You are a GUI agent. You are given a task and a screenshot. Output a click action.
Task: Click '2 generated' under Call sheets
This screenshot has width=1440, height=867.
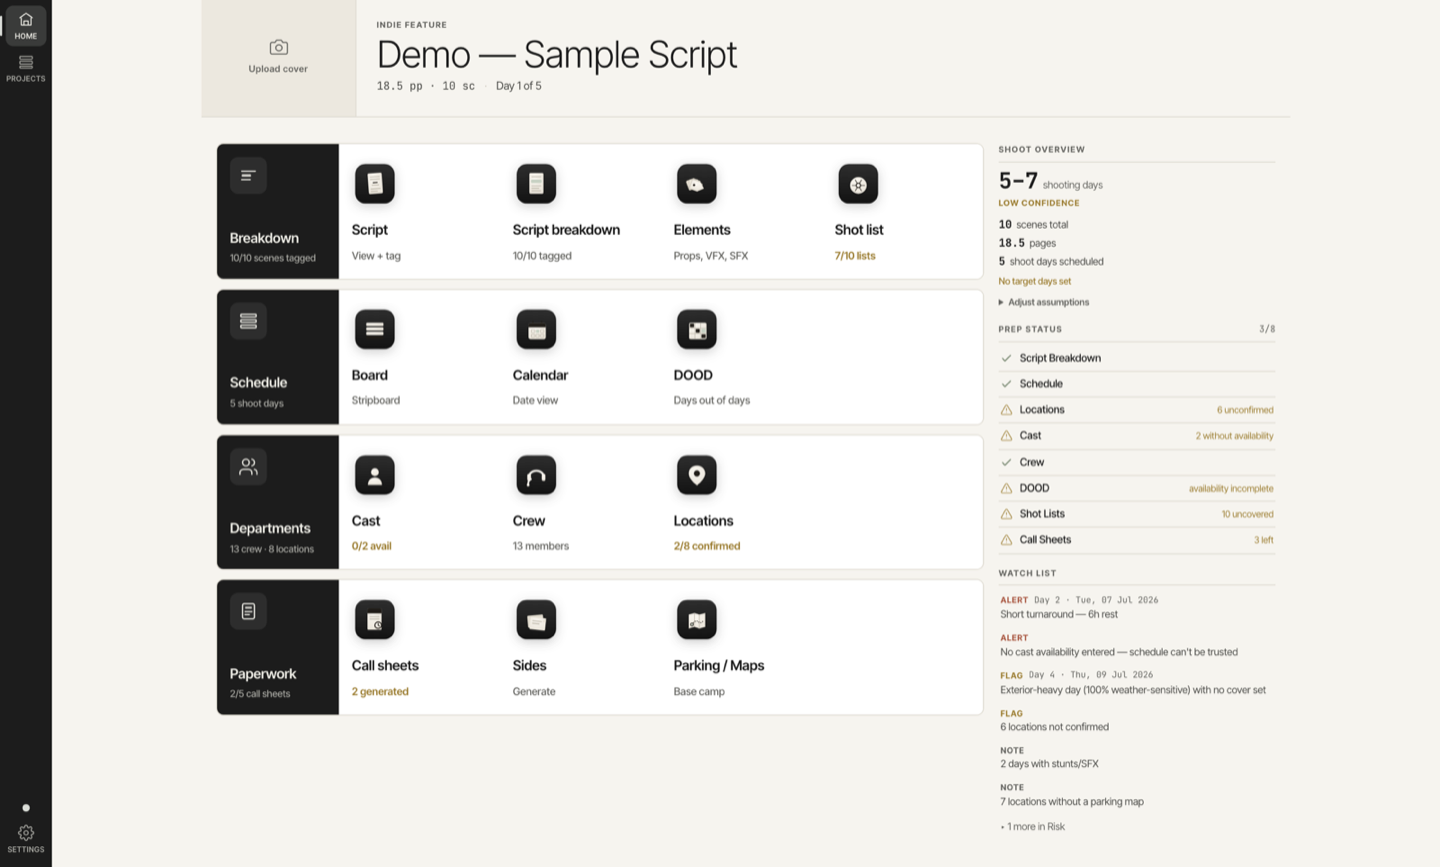point(380,692)
